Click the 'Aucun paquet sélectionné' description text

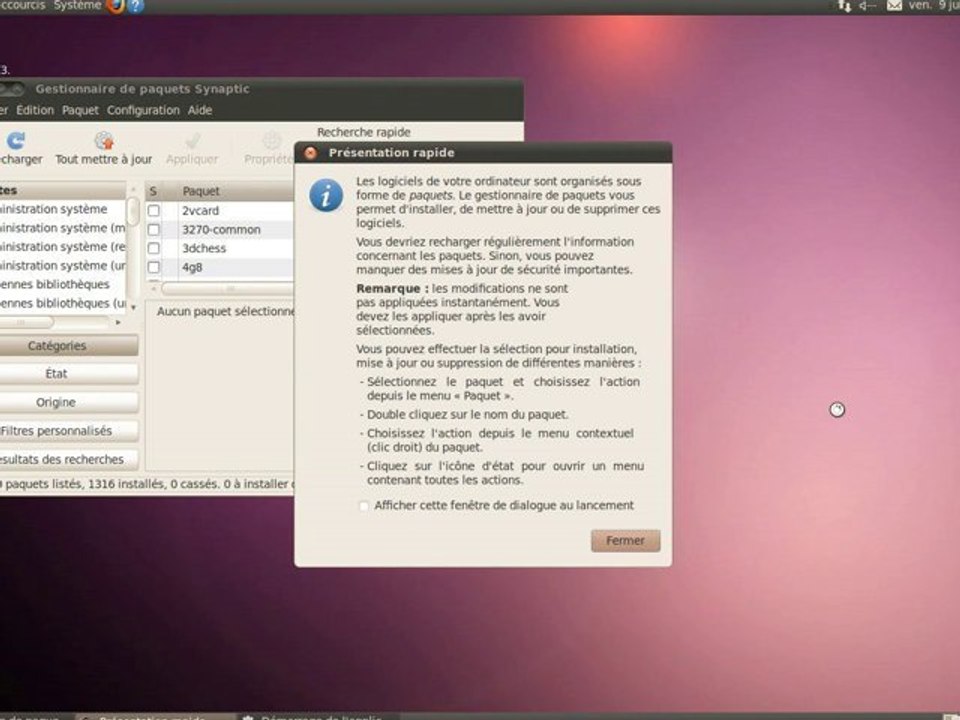click(x=225, y=312)
